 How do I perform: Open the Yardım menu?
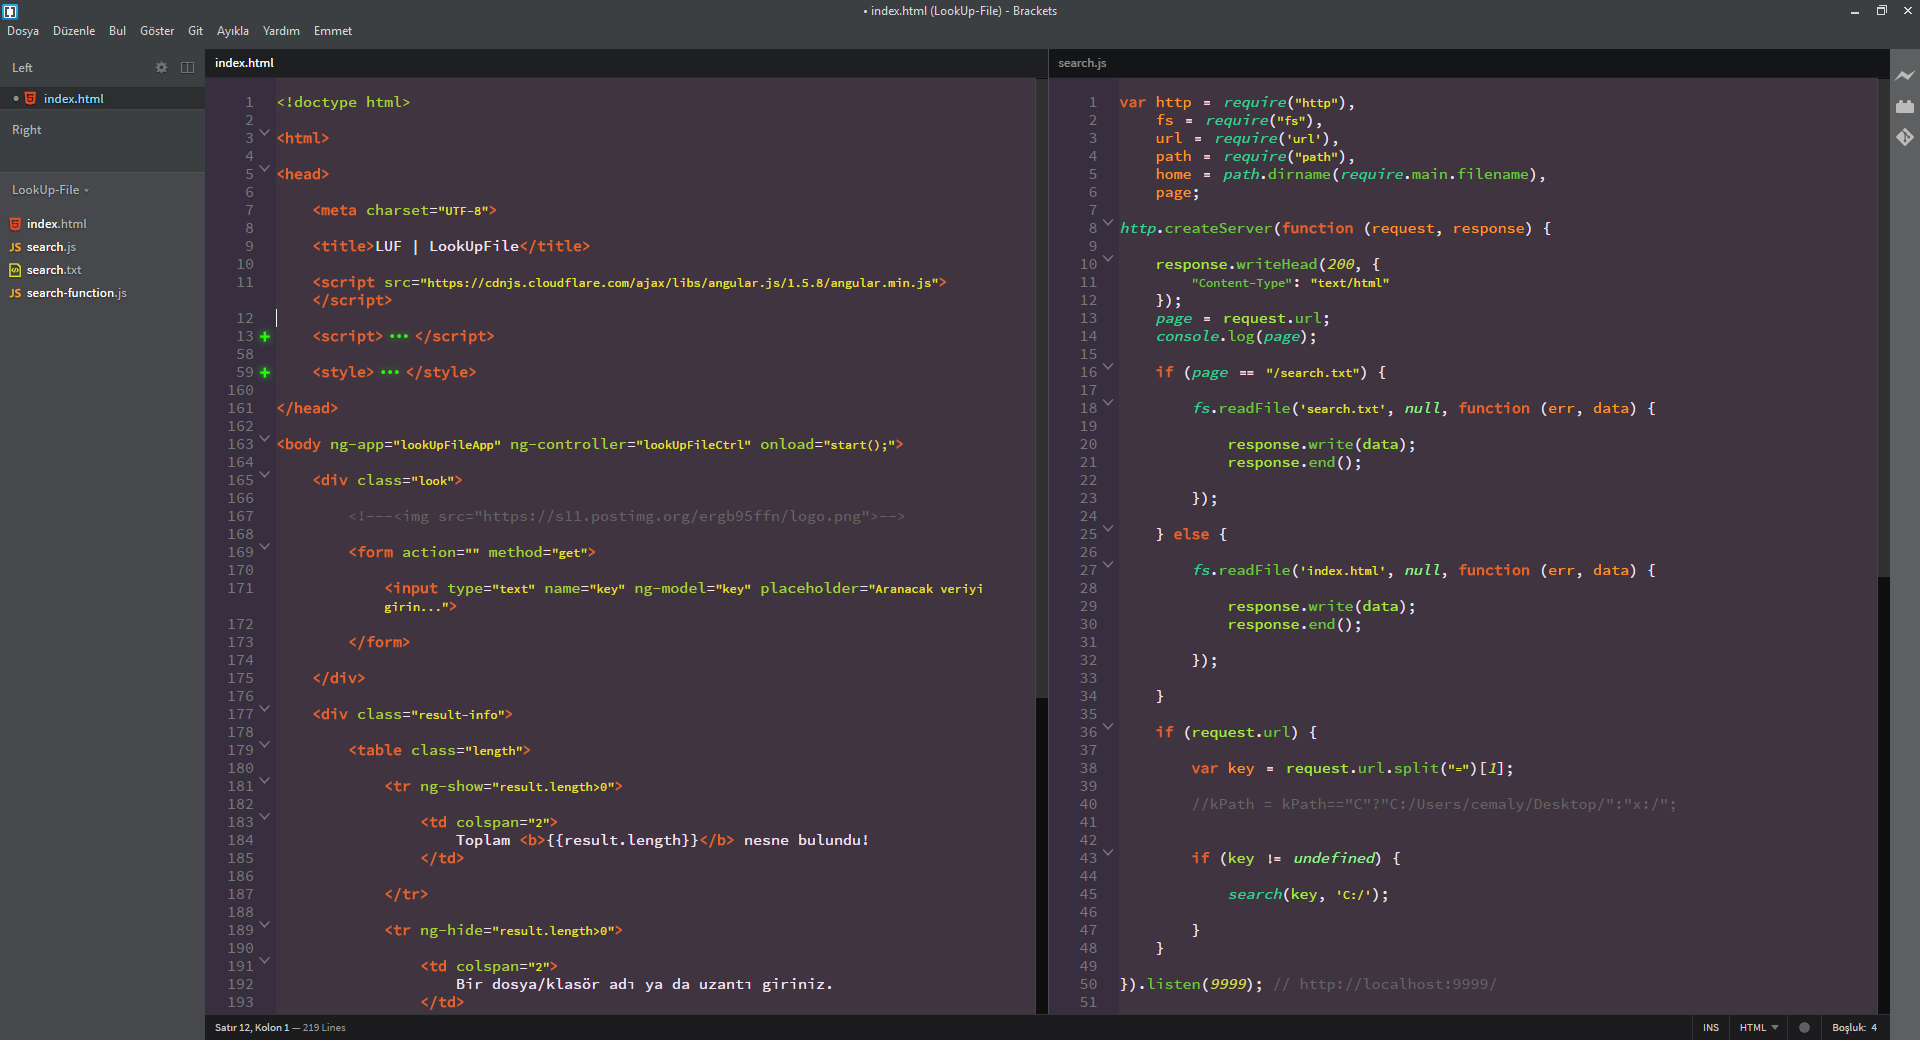pos(281,31)
